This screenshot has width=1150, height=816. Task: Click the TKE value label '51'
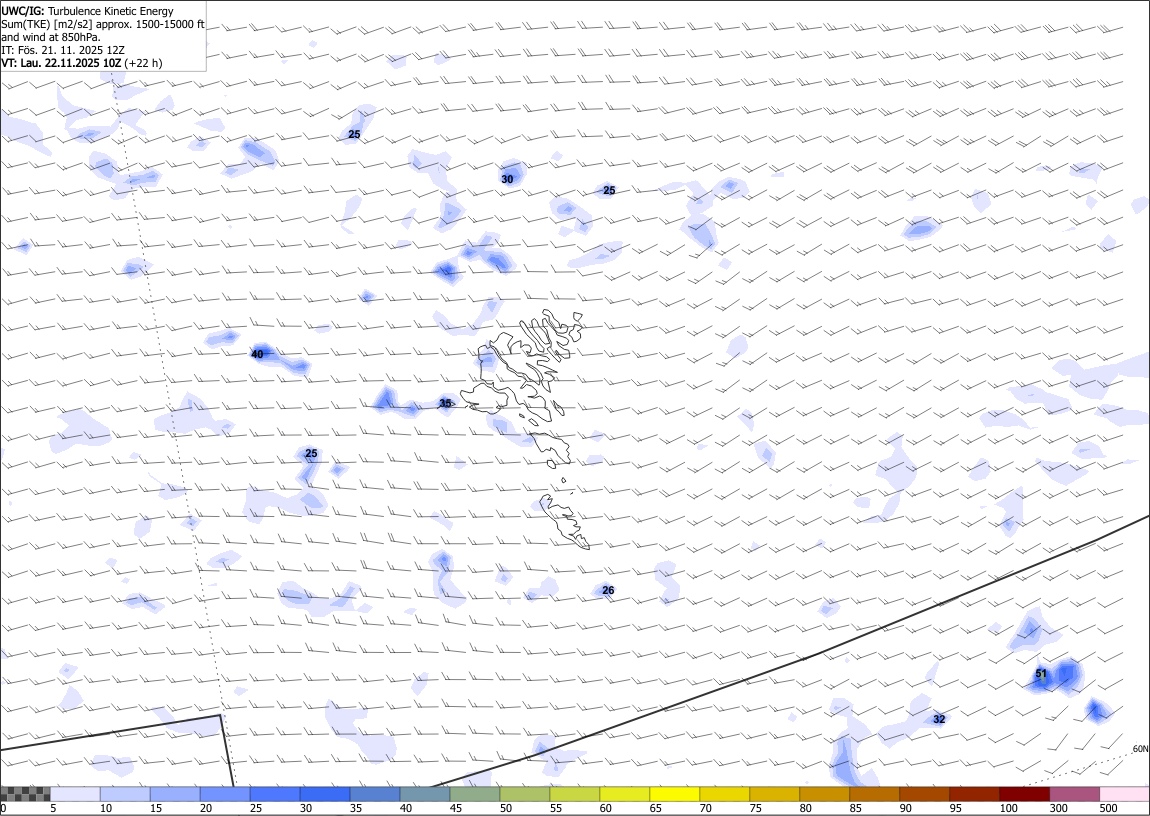click(x=1041, y=674)
